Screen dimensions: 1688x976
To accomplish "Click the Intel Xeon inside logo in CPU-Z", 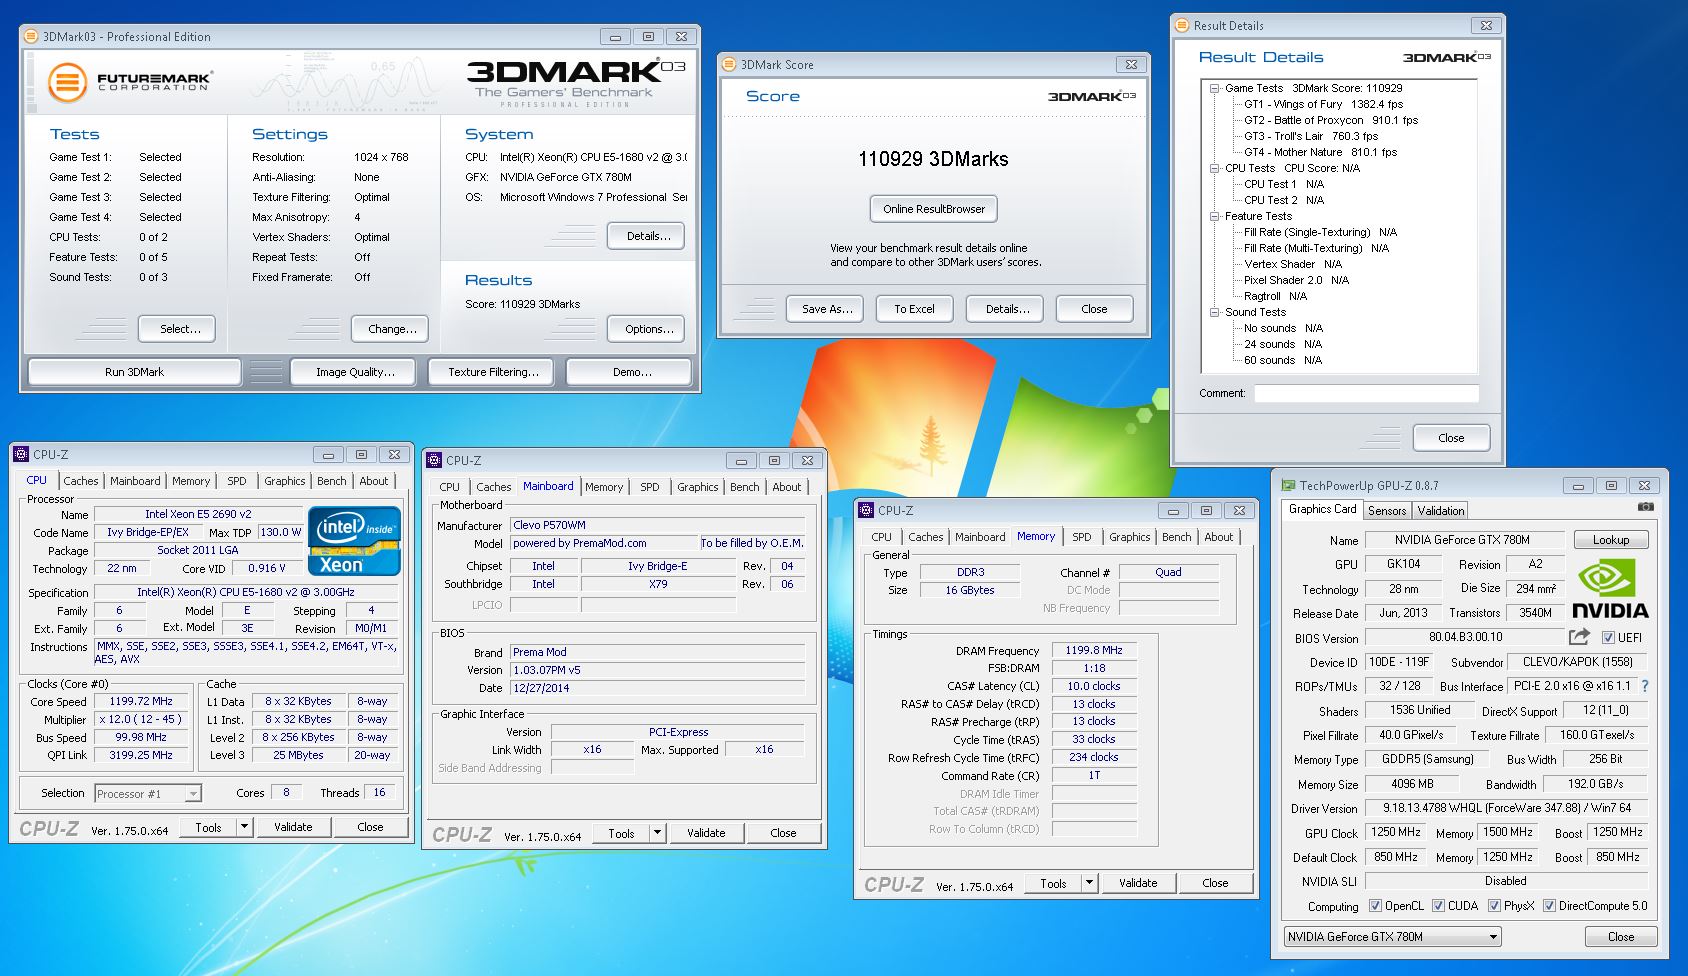I will (356, 542).
